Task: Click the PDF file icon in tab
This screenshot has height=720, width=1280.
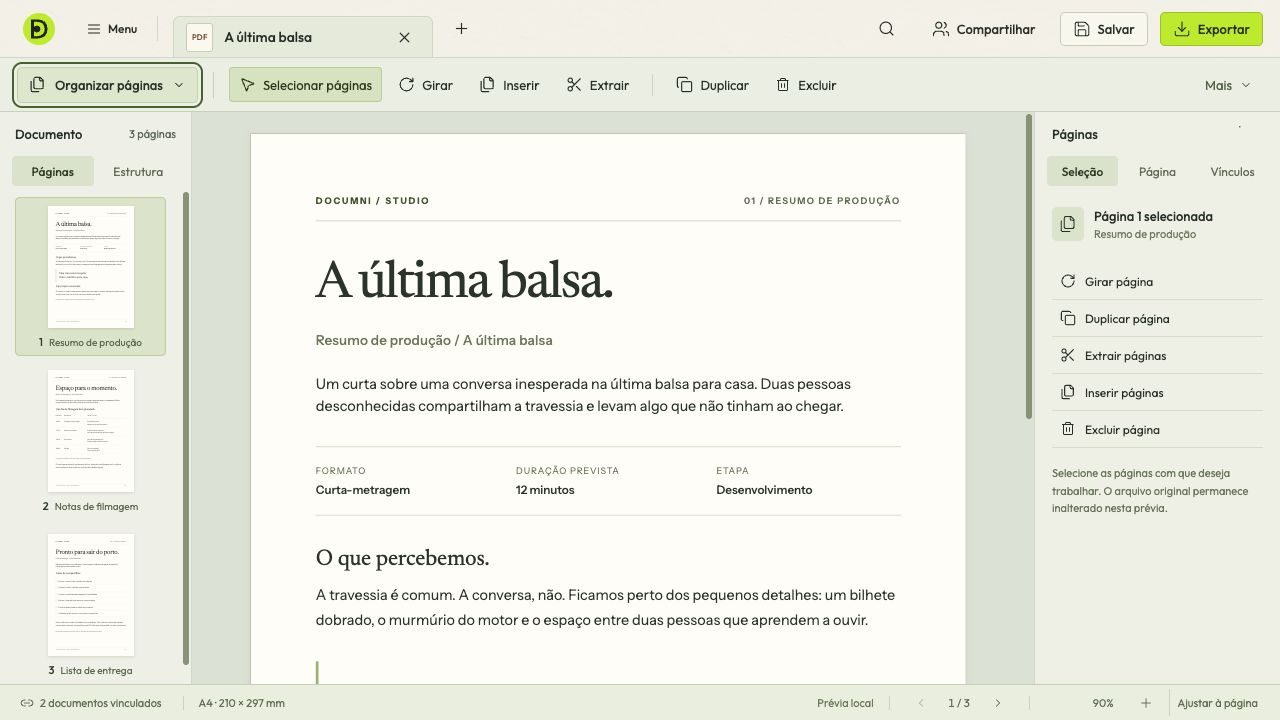Action: click(199, 37)
